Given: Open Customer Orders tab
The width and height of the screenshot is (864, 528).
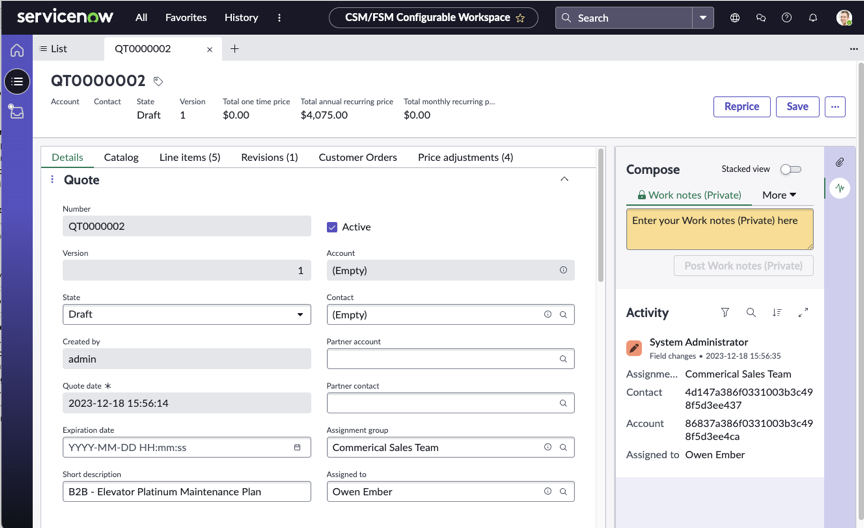Looking at the screenshot, I should coord(358,158).
